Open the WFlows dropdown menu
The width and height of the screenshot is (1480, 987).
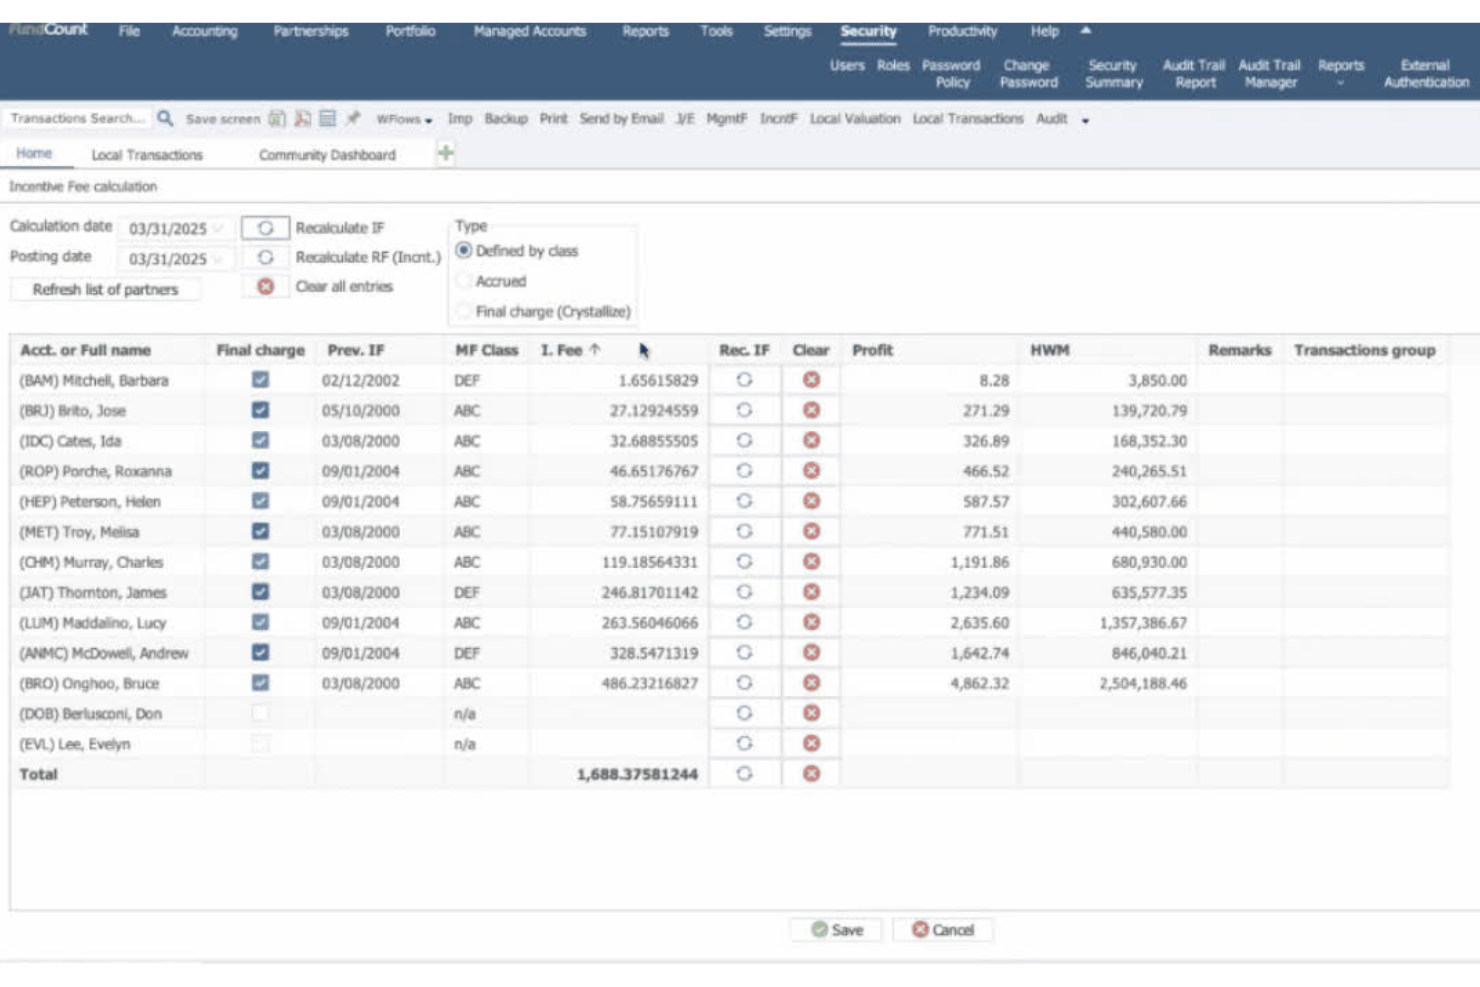tap(404, 119)
